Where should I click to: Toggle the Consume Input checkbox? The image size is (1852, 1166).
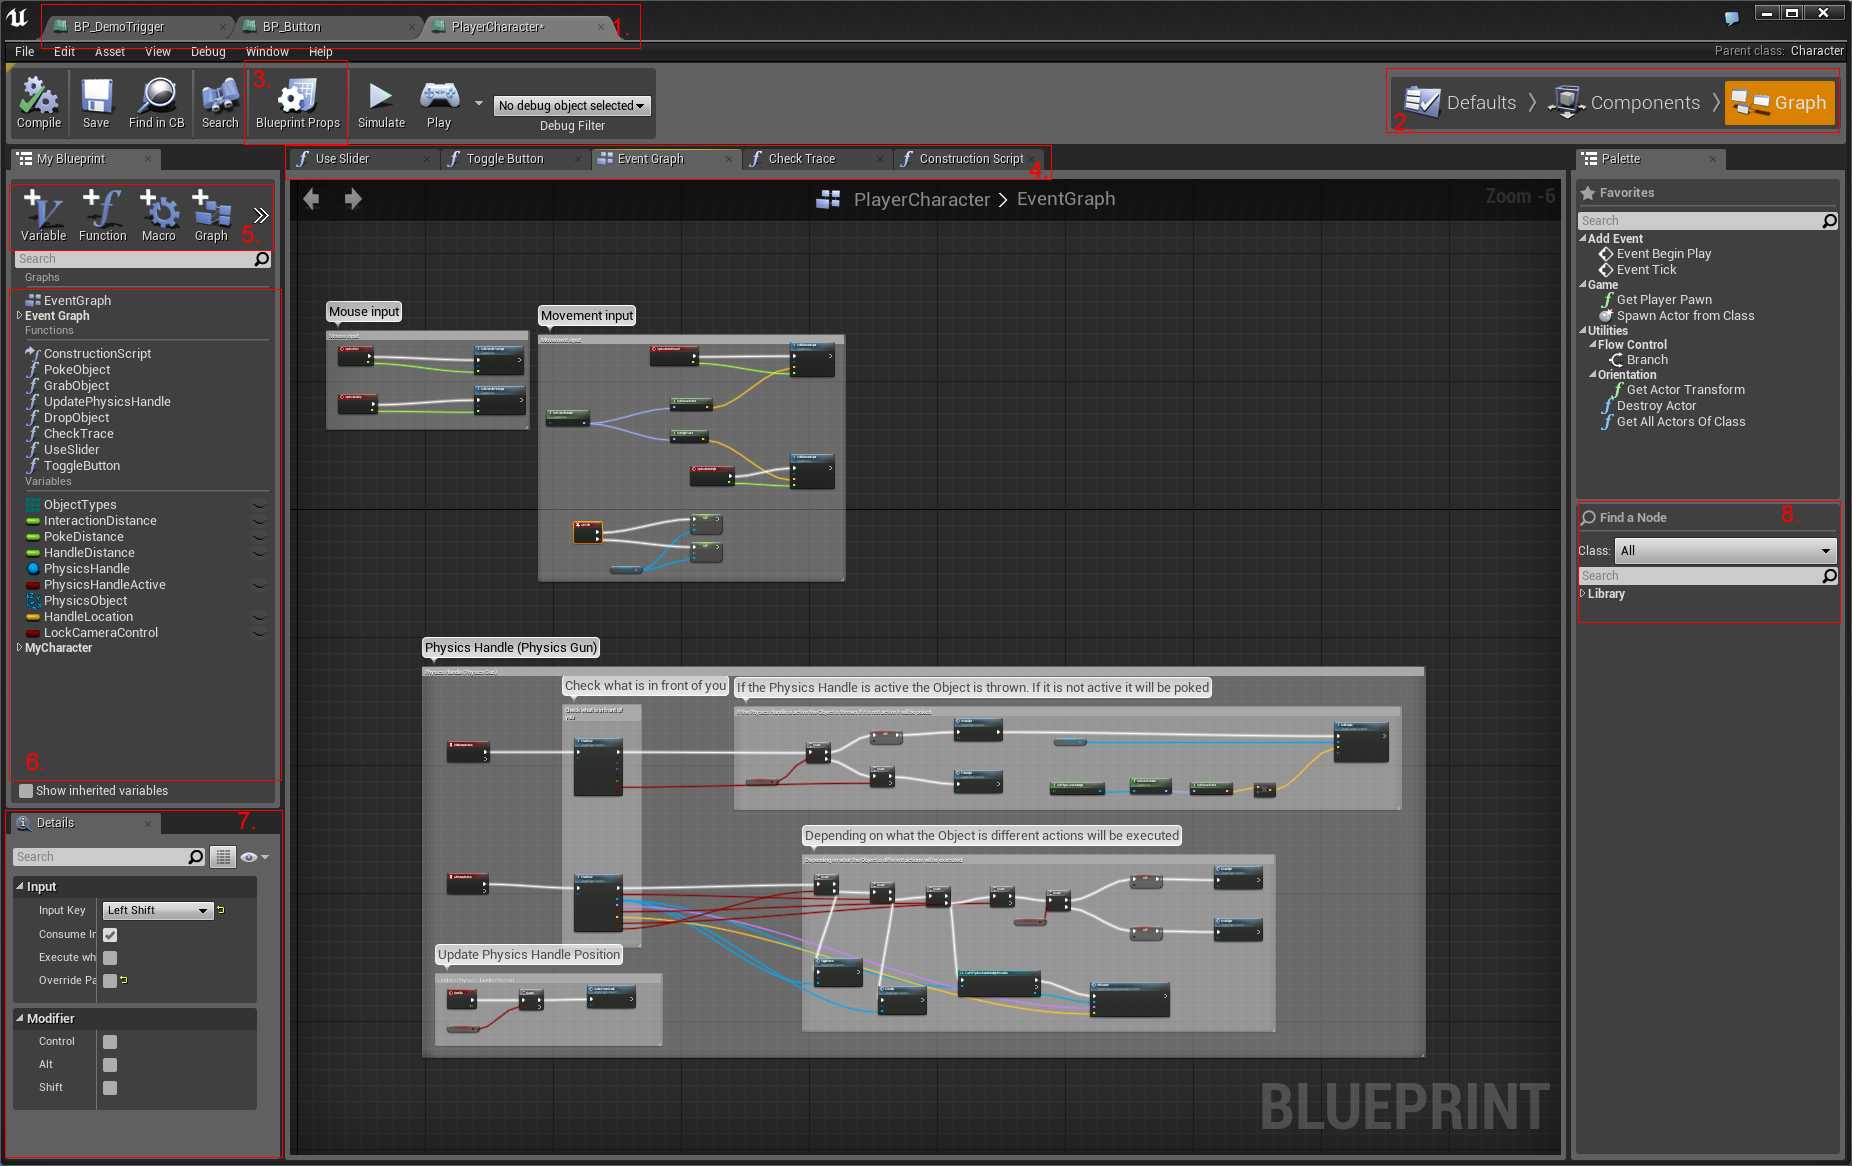point(110,935)
